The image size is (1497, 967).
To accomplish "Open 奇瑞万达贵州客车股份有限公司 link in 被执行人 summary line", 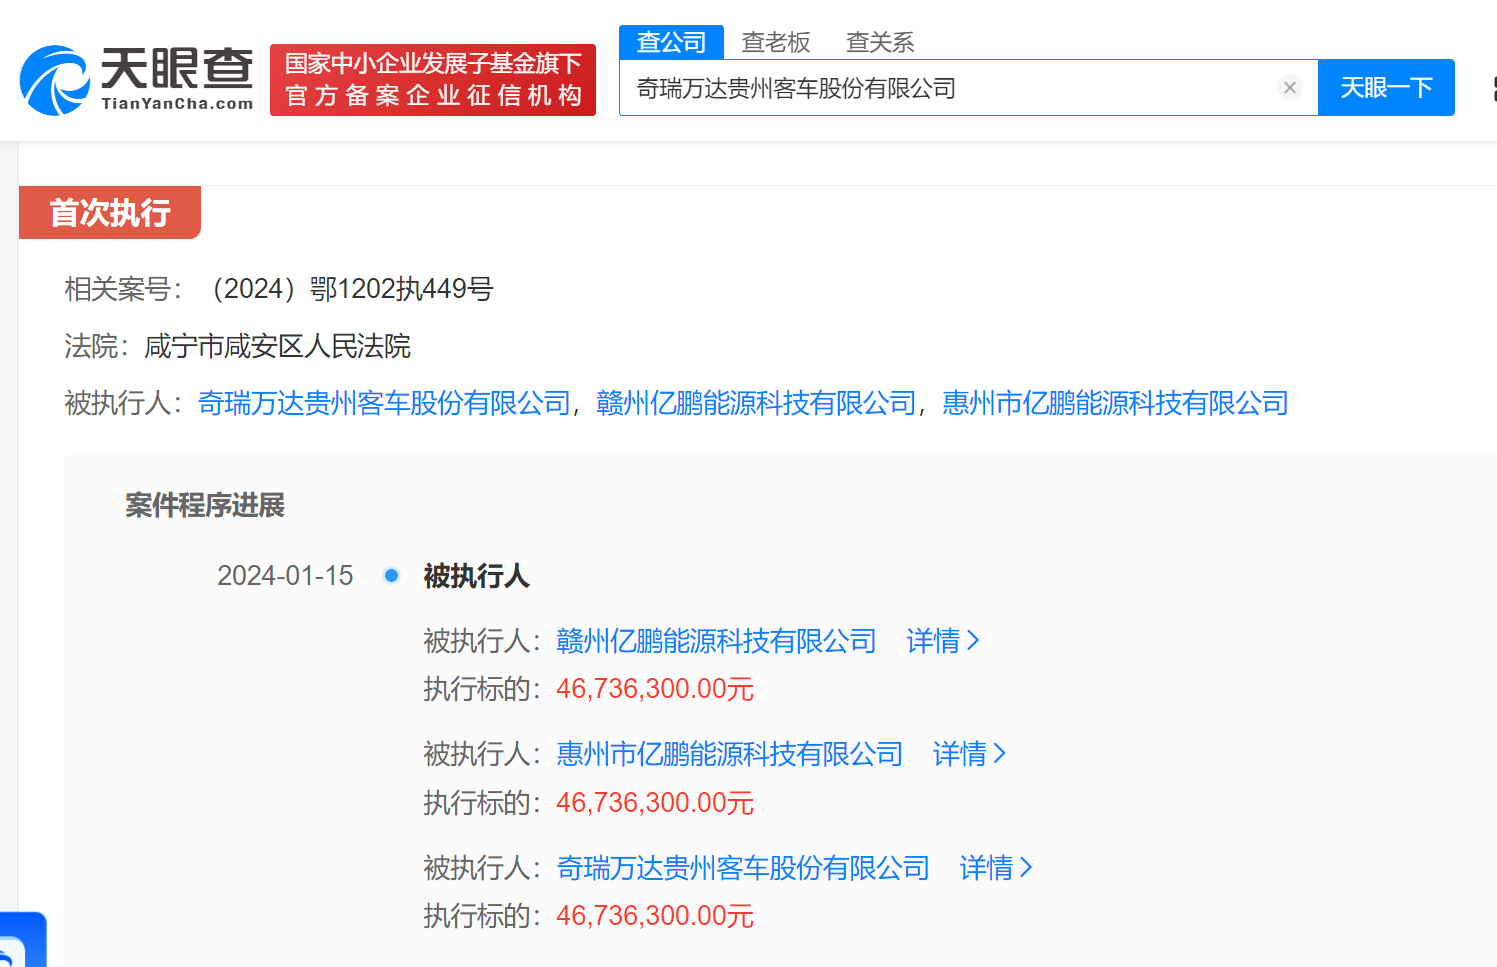I will [384, 403].
